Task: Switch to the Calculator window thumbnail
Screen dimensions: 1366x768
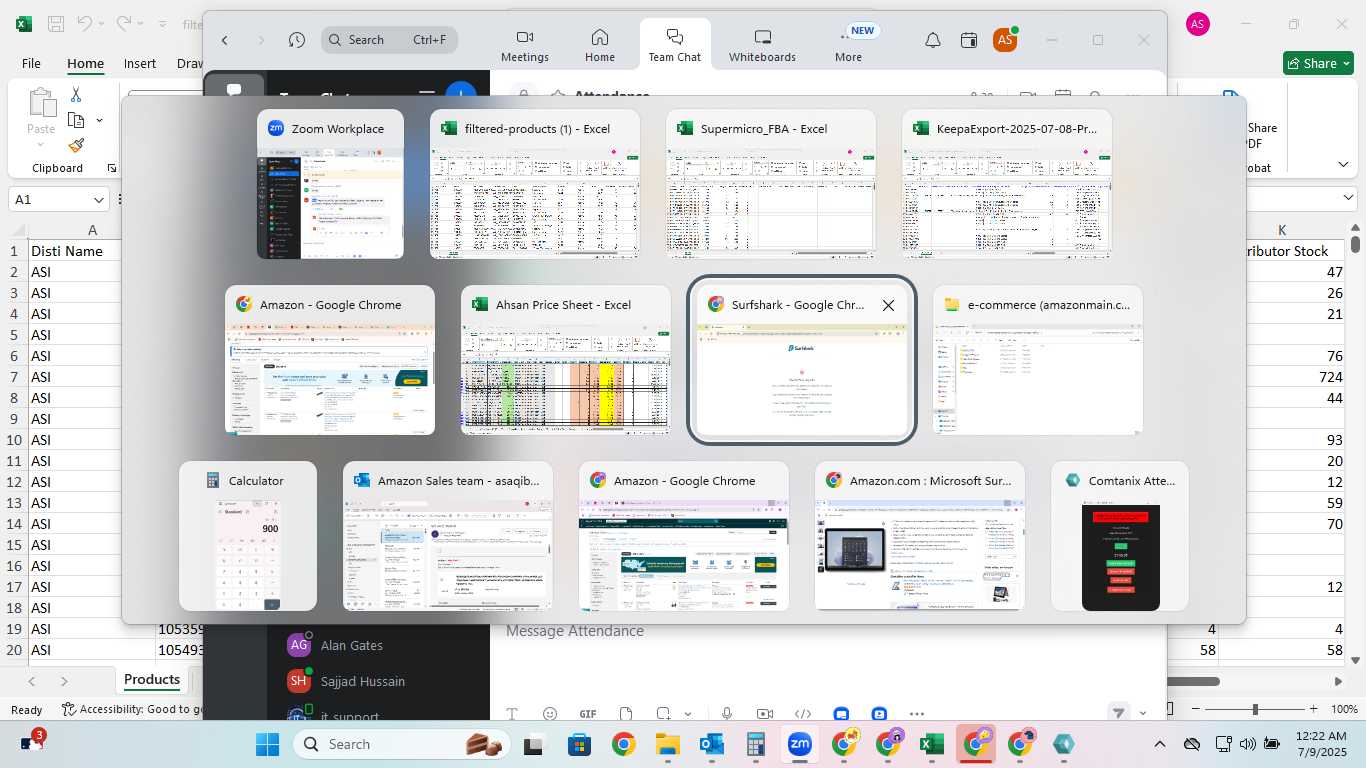Action: point(248,536)
